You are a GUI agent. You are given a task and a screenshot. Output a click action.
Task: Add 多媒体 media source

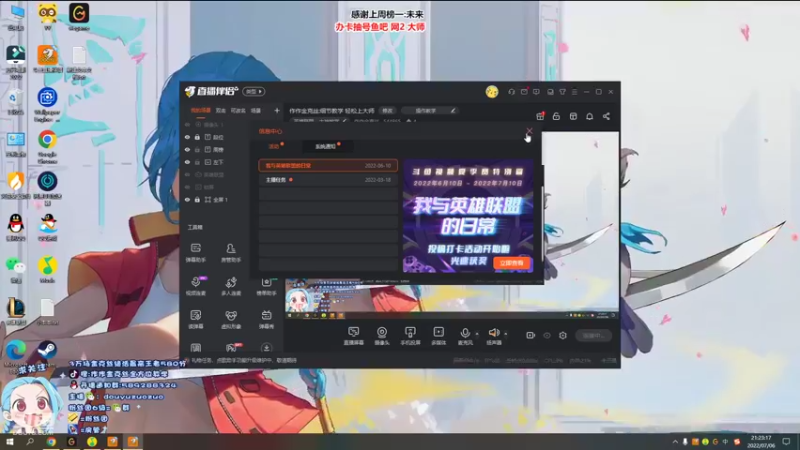click(x=438, y=336)
